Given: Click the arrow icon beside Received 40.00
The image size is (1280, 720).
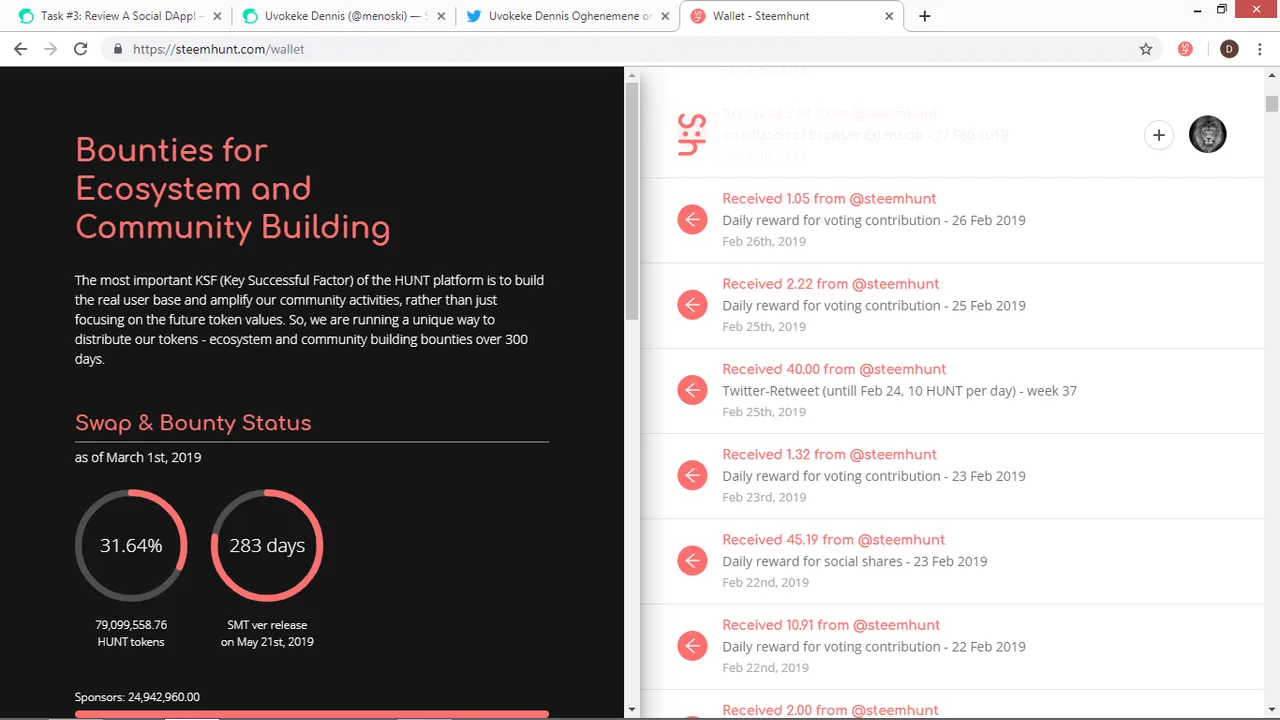Looking at the screenshot, I should (692, 390).
